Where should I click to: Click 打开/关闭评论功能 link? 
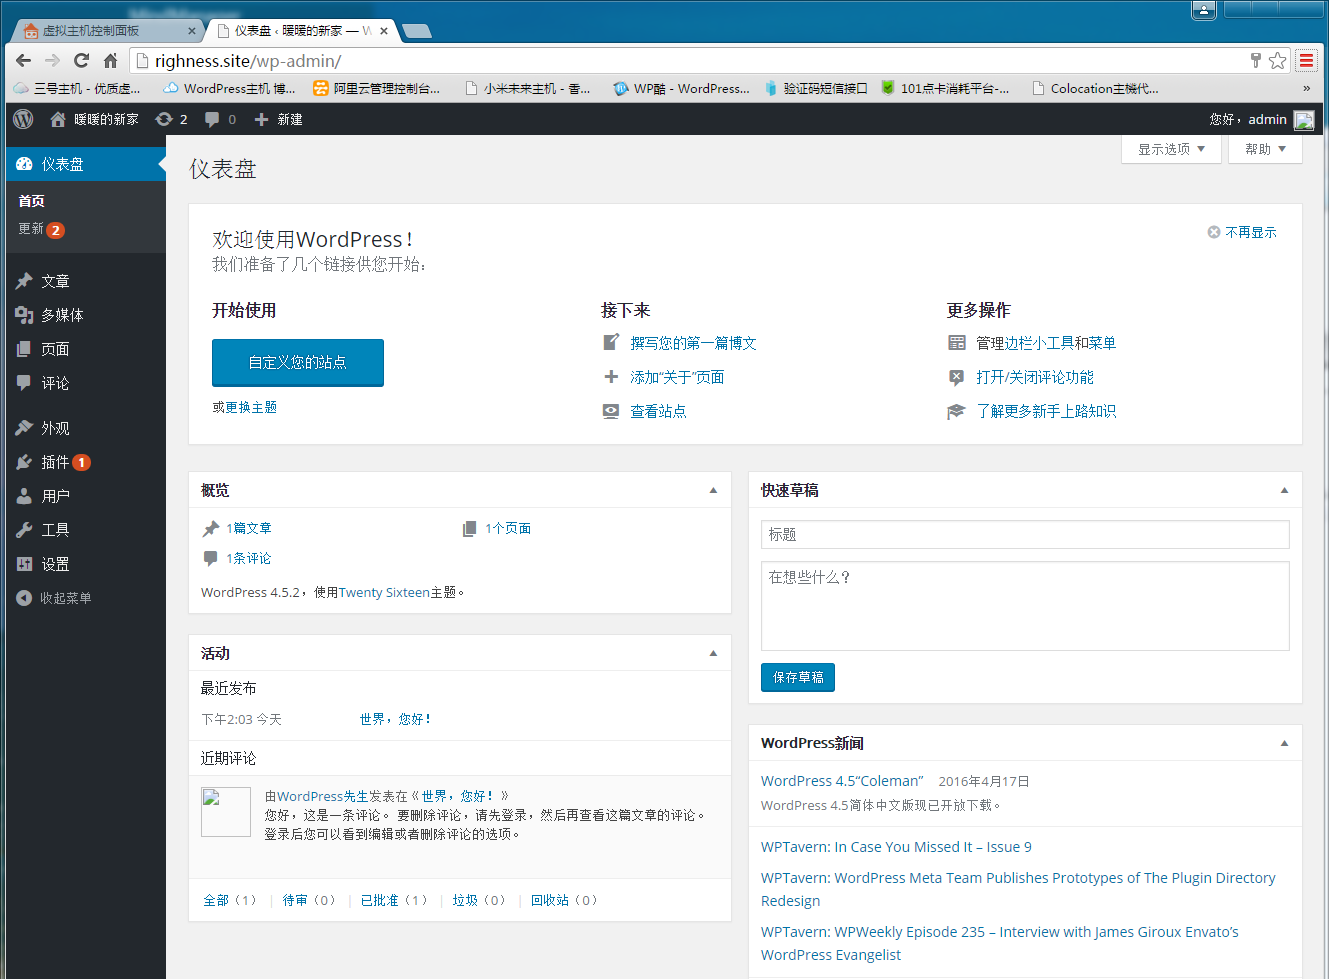coord(1035,377)
